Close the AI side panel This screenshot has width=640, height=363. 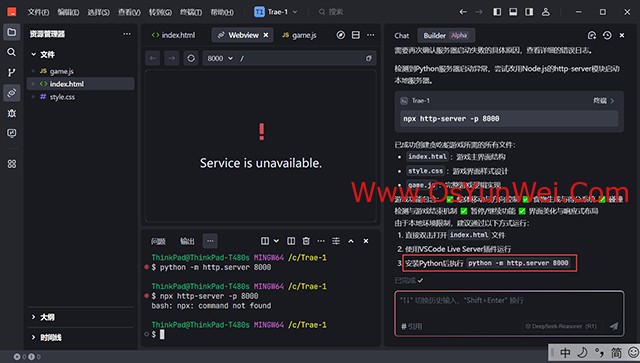click(x=622, y=36)
